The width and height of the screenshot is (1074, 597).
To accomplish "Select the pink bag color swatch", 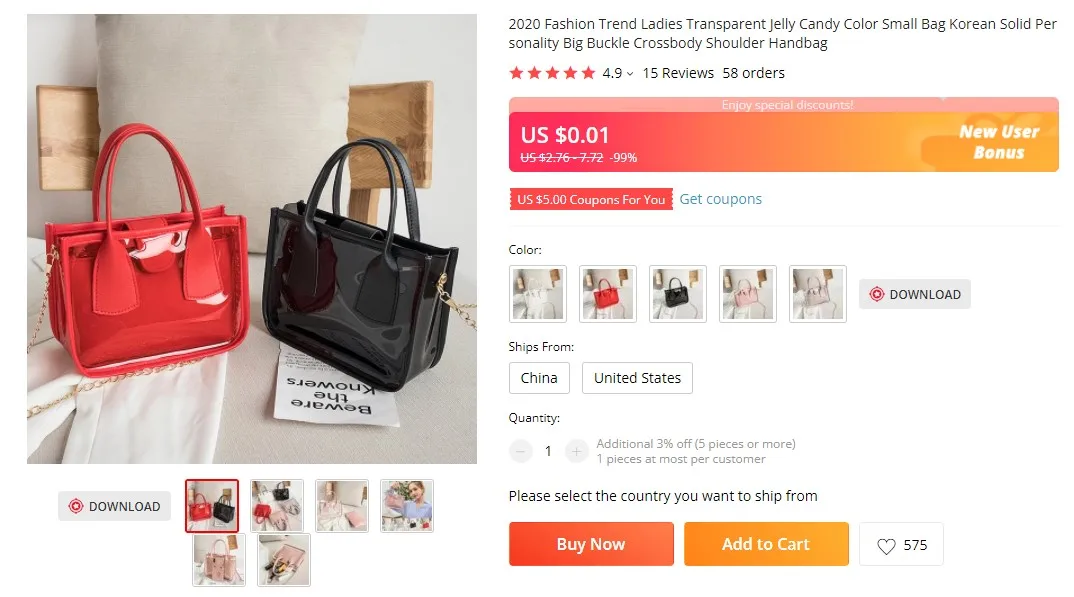I will [x=747, y=294].
